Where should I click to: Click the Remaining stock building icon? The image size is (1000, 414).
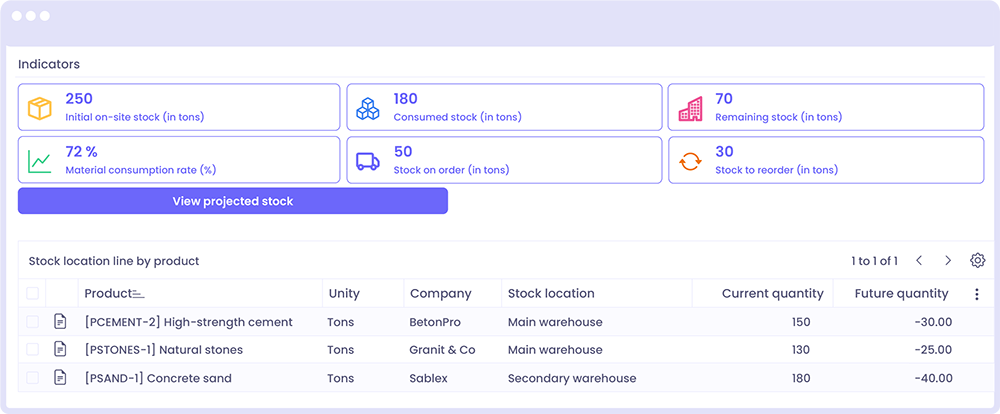coord(690,108)
